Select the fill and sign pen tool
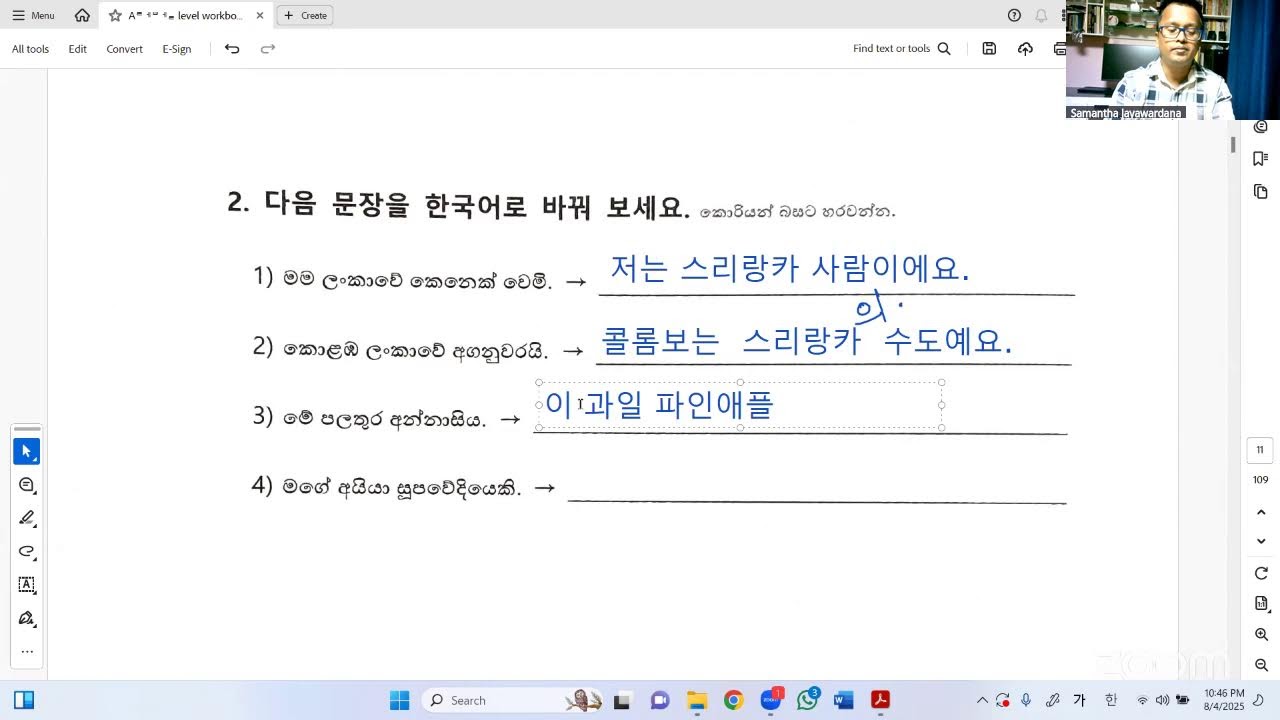 pos(27,618)
